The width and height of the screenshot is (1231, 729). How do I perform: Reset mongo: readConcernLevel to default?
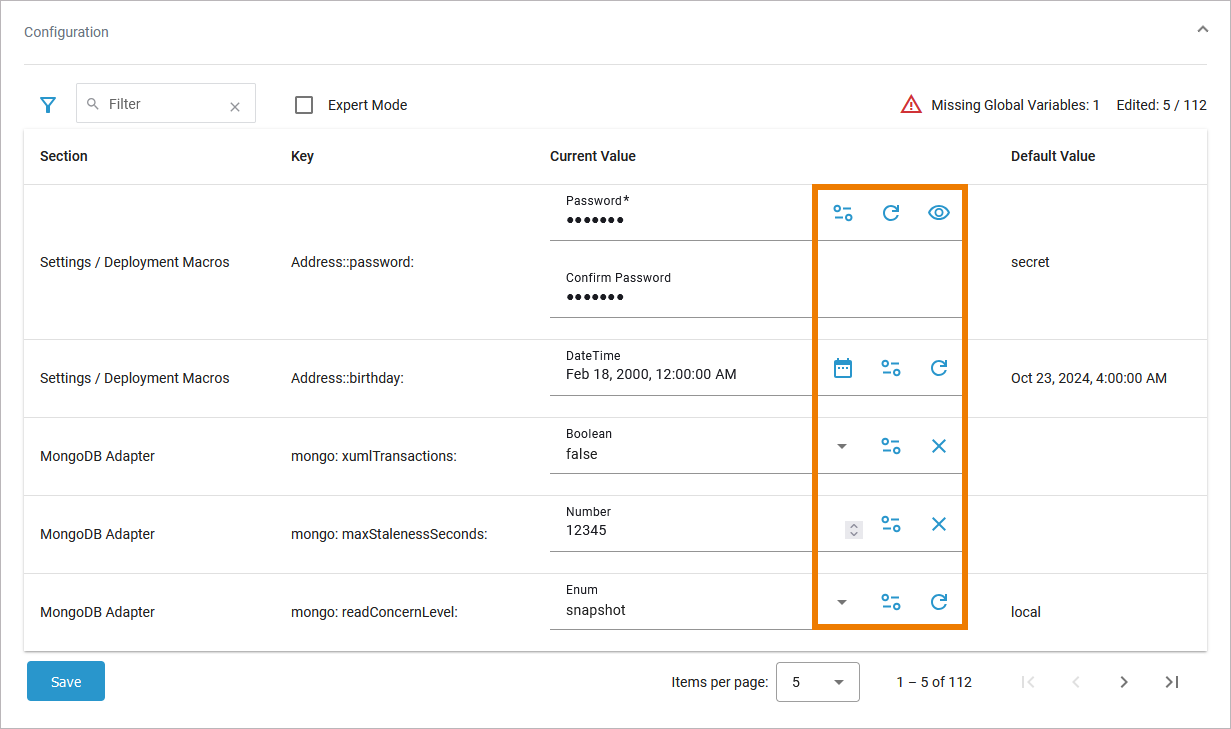click(938, 602)
